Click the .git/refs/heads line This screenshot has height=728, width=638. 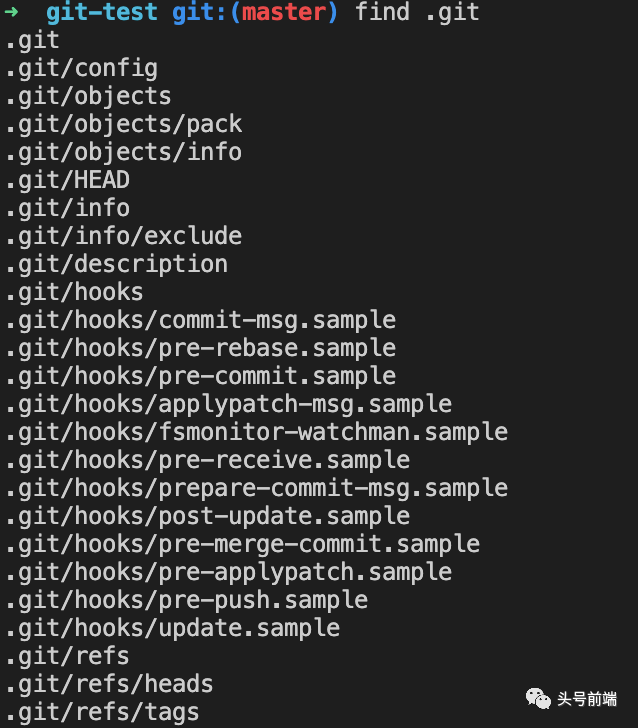tap(110, 684)
